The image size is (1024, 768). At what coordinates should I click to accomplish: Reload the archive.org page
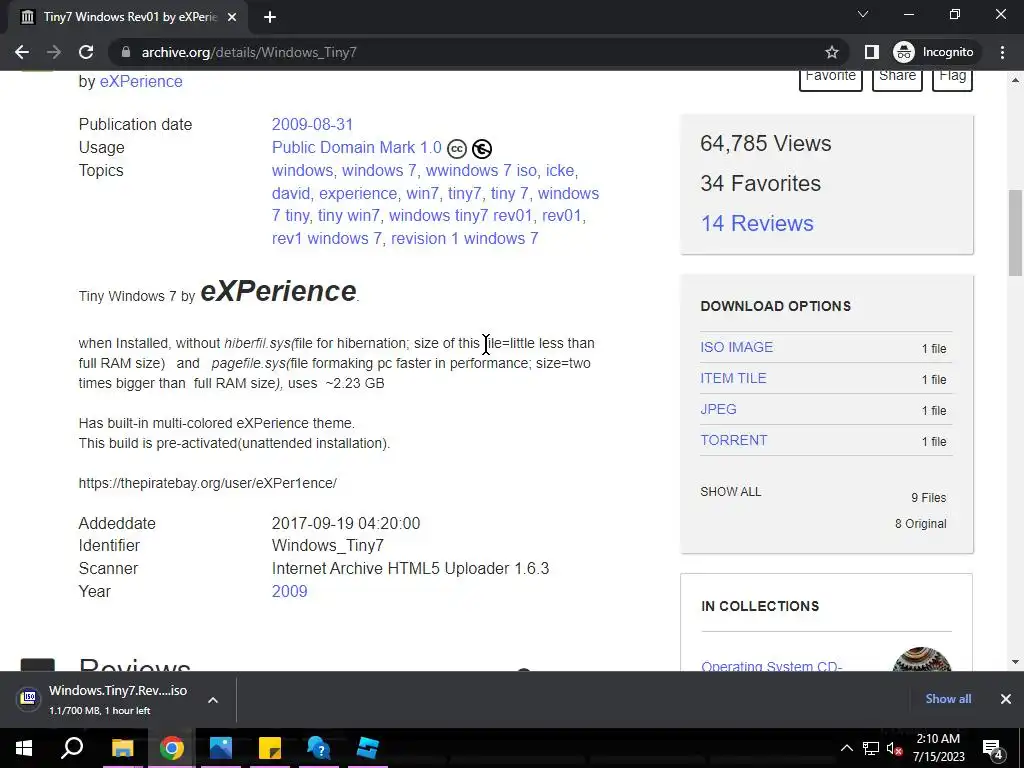pos(86,52)
